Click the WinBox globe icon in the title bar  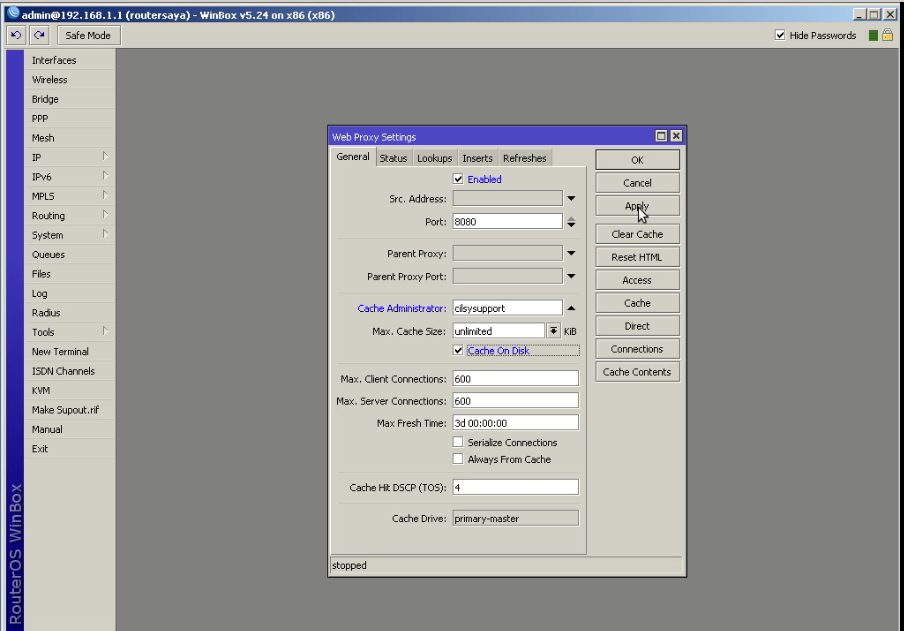point(11,13)
